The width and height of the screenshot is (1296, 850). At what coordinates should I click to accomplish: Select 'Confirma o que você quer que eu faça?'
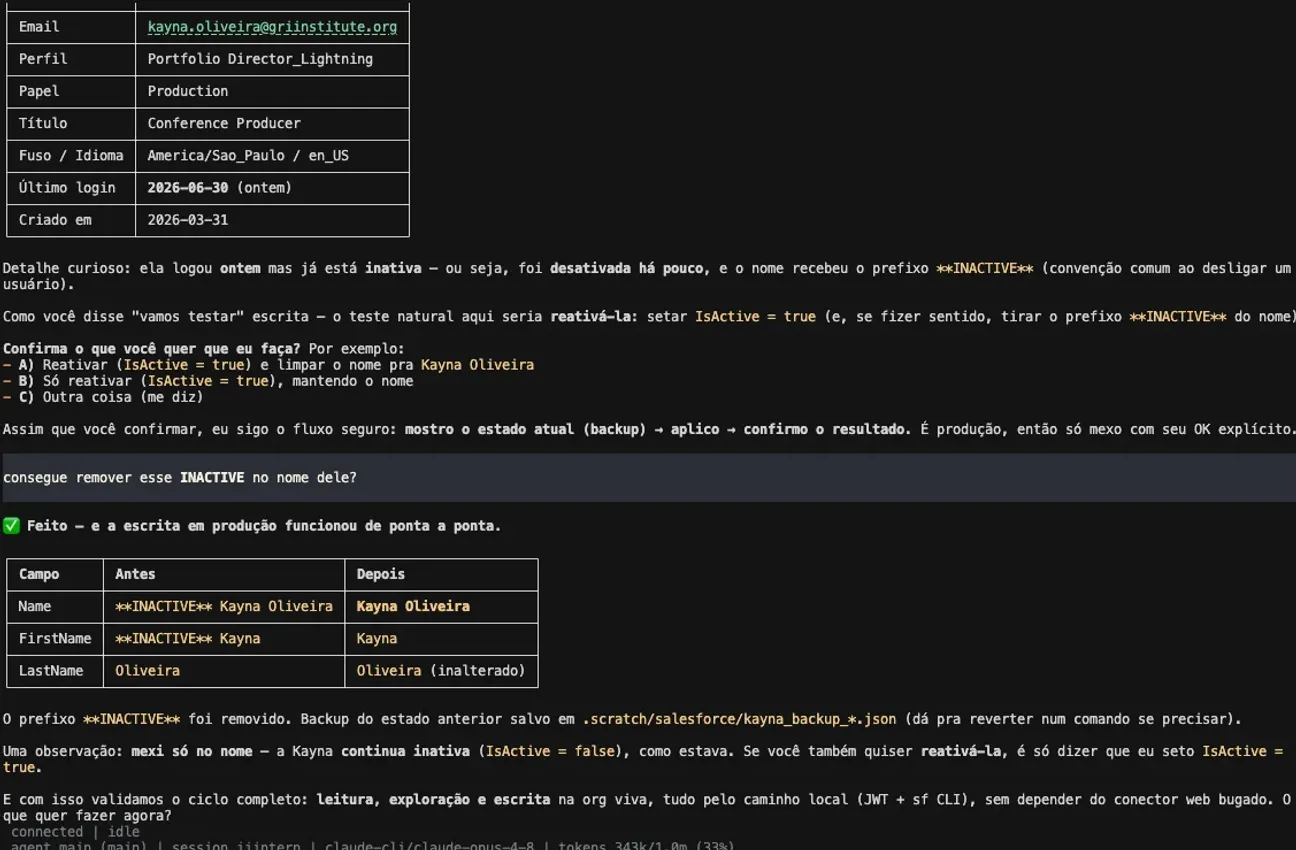151,349
